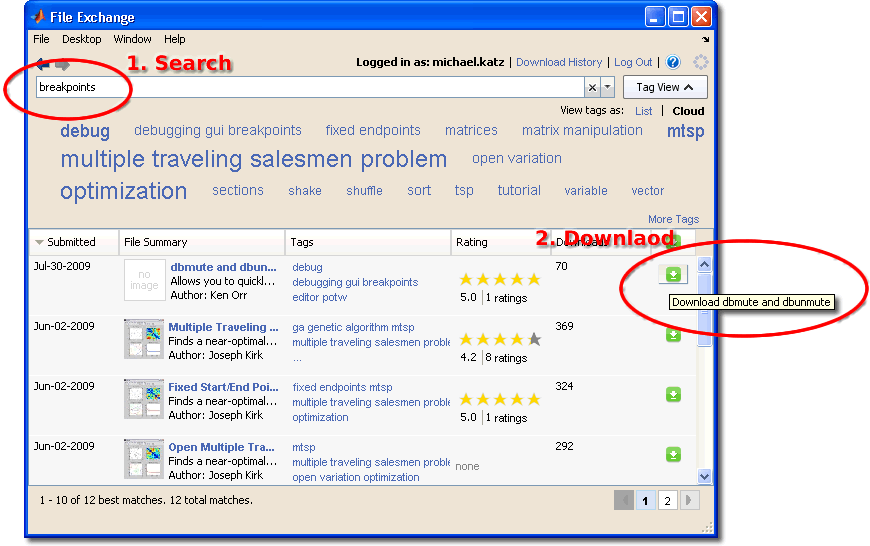This screenshot has width=870, height=546.
Task: Download the Fixed Start/End Points file
Action: 673,395
